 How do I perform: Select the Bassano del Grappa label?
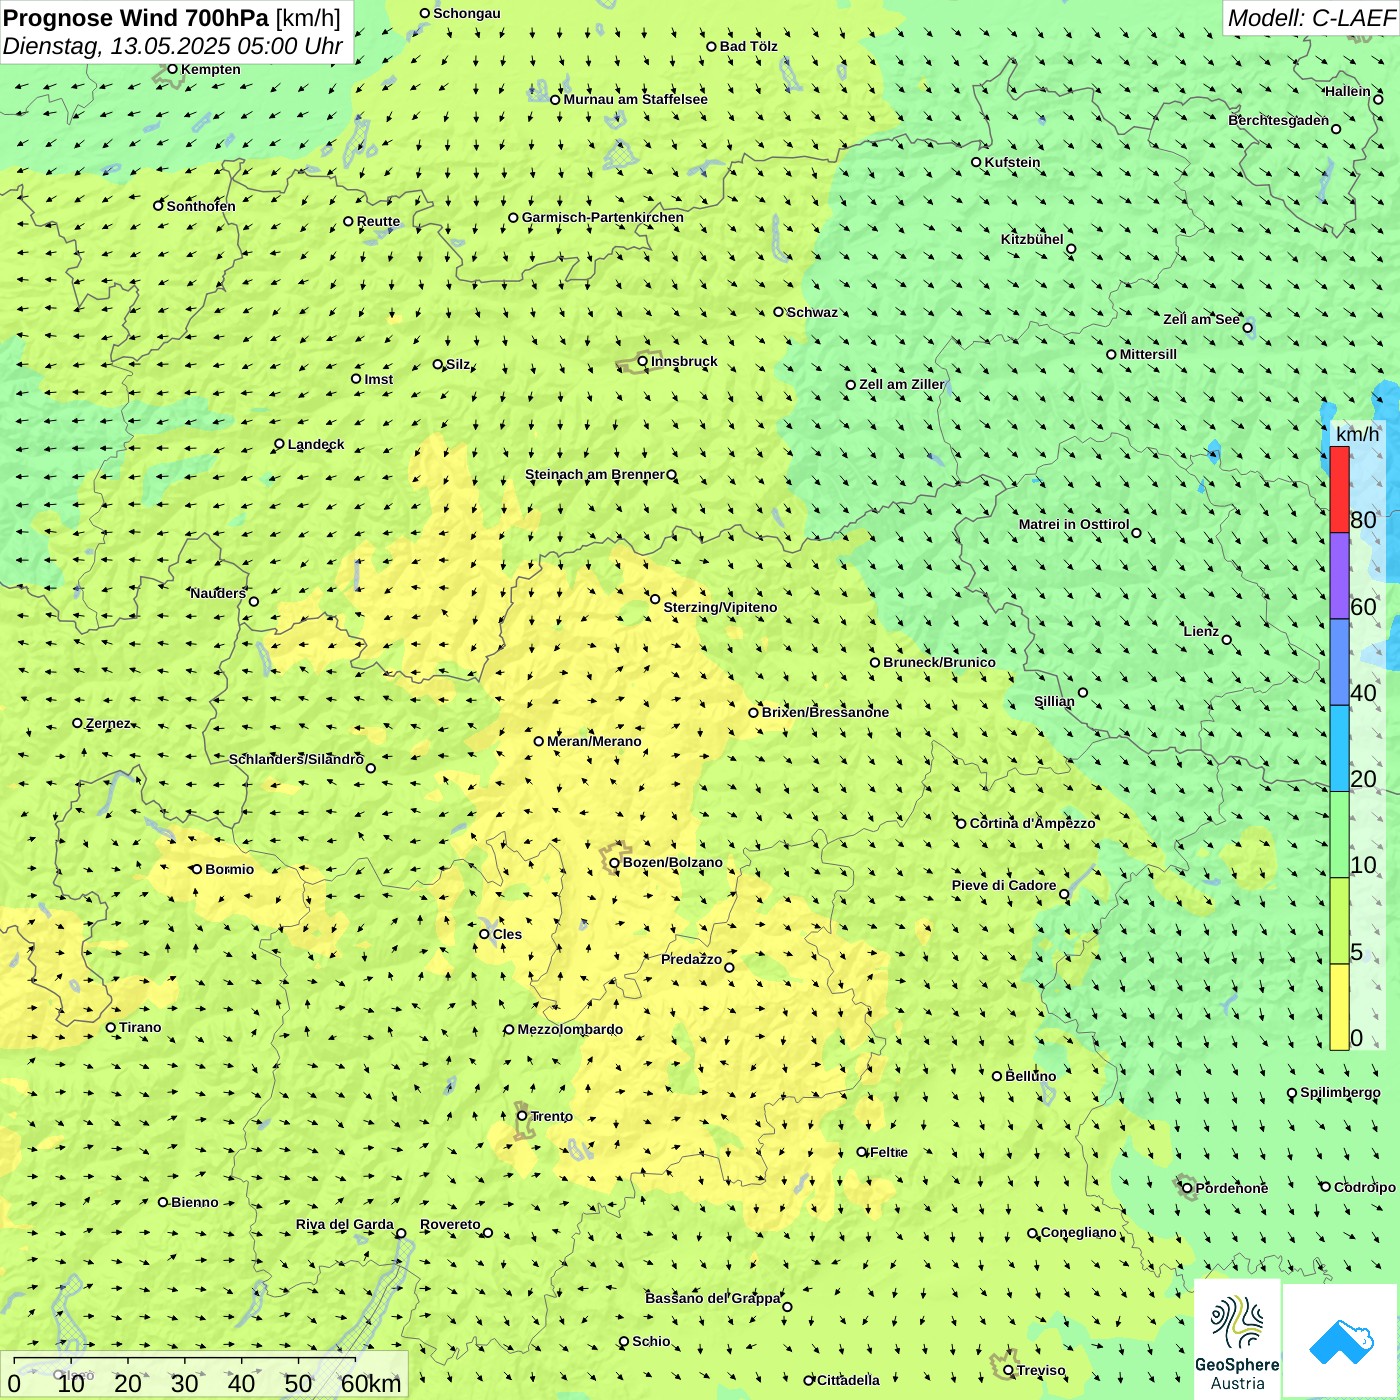click(713, 1298)
